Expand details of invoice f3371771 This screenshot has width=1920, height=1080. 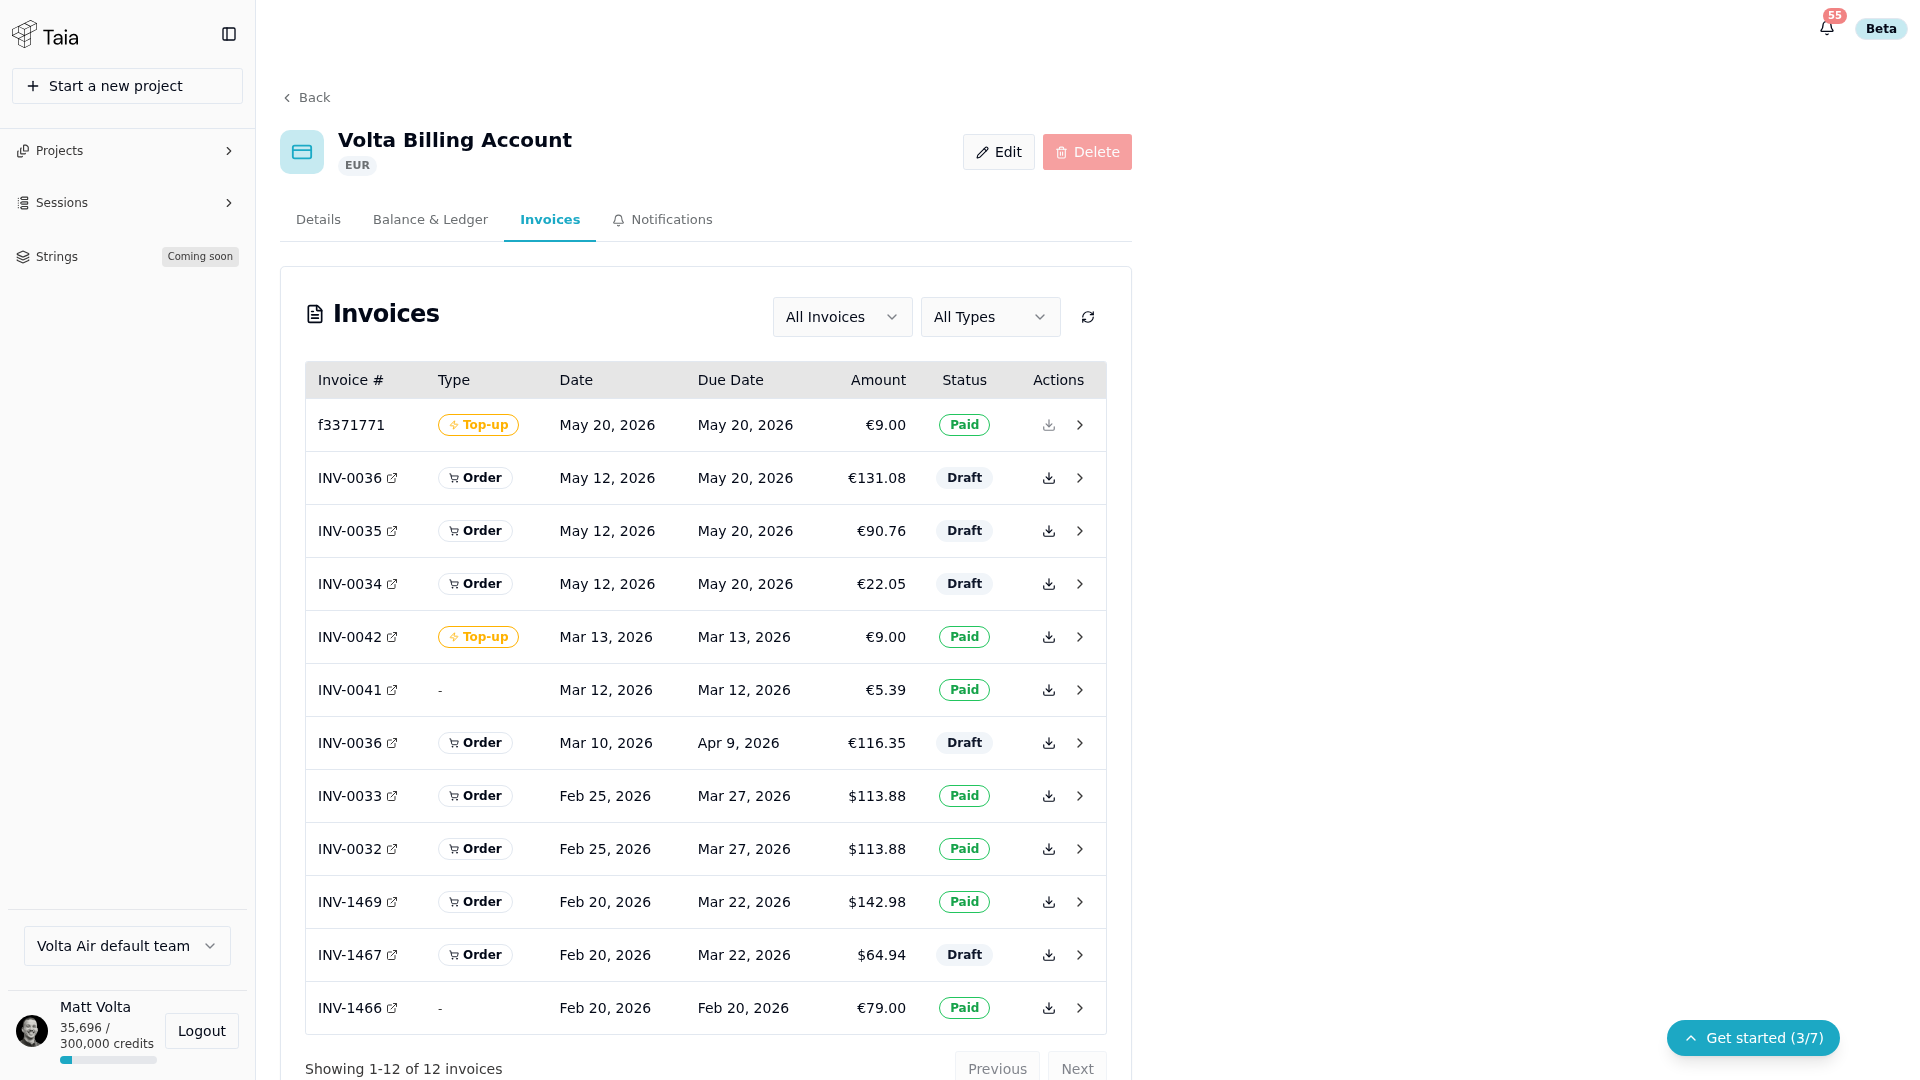point(1080,425)
